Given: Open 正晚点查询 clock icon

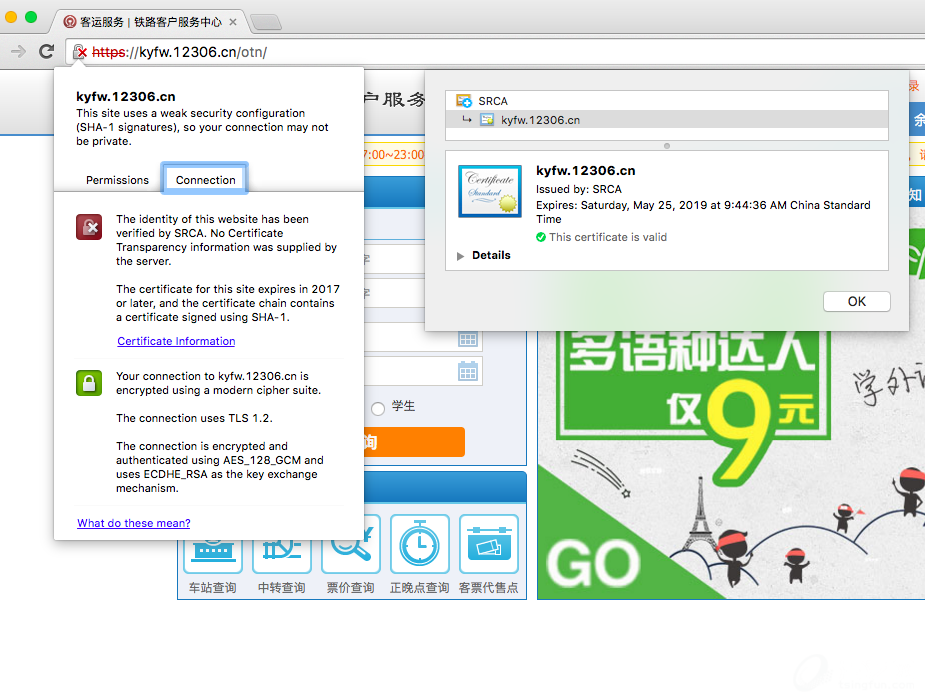Looking at the screenshot, I should (419, 546).
